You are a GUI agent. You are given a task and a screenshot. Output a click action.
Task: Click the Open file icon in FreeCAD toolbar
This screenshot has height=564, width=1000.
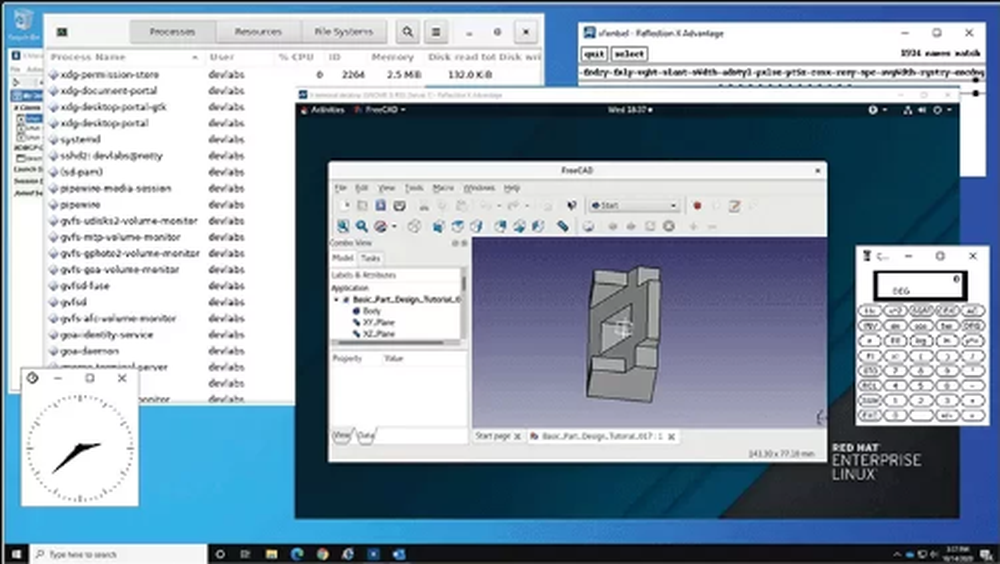tap(362, 205)
